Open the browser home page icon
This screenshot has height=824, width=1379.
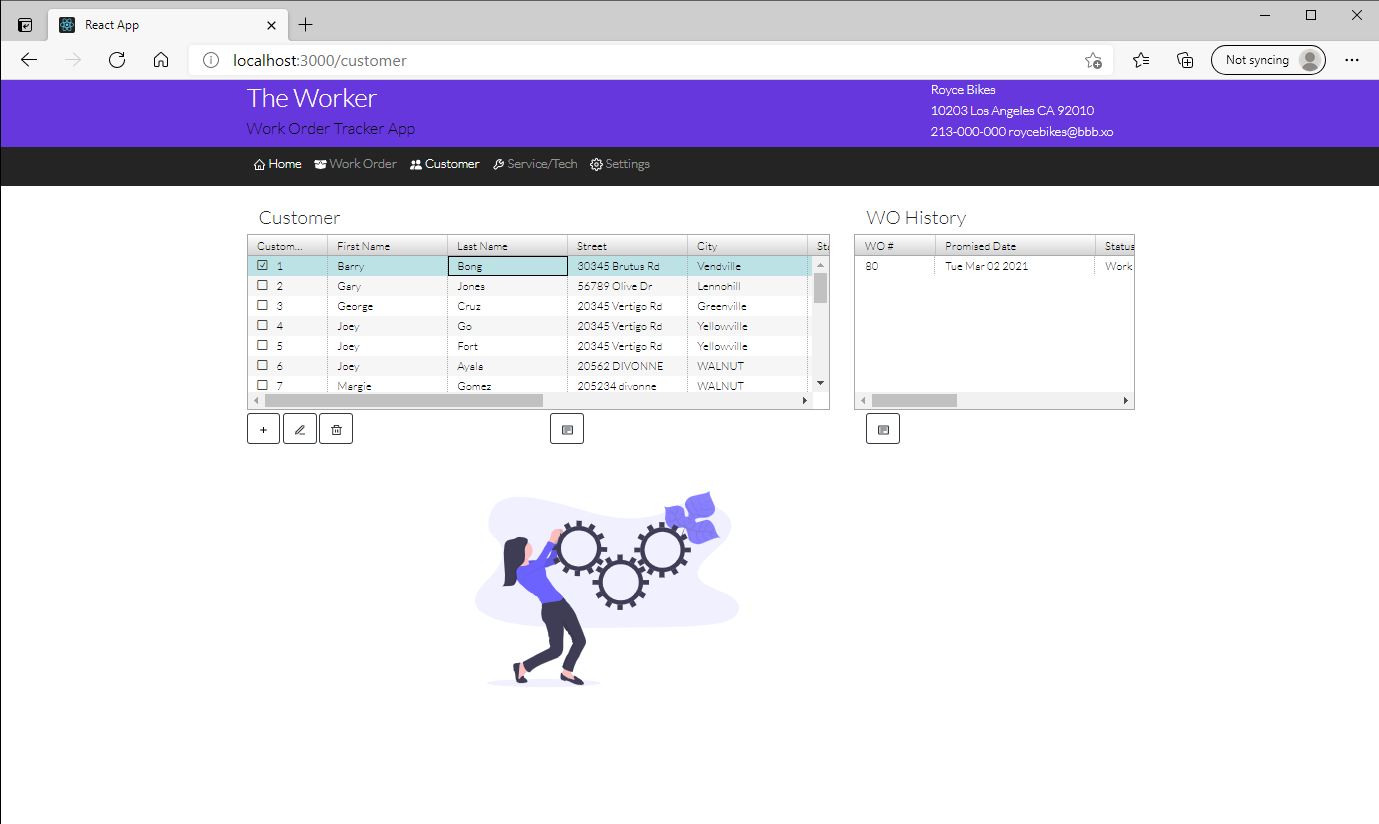coord(161,60)
